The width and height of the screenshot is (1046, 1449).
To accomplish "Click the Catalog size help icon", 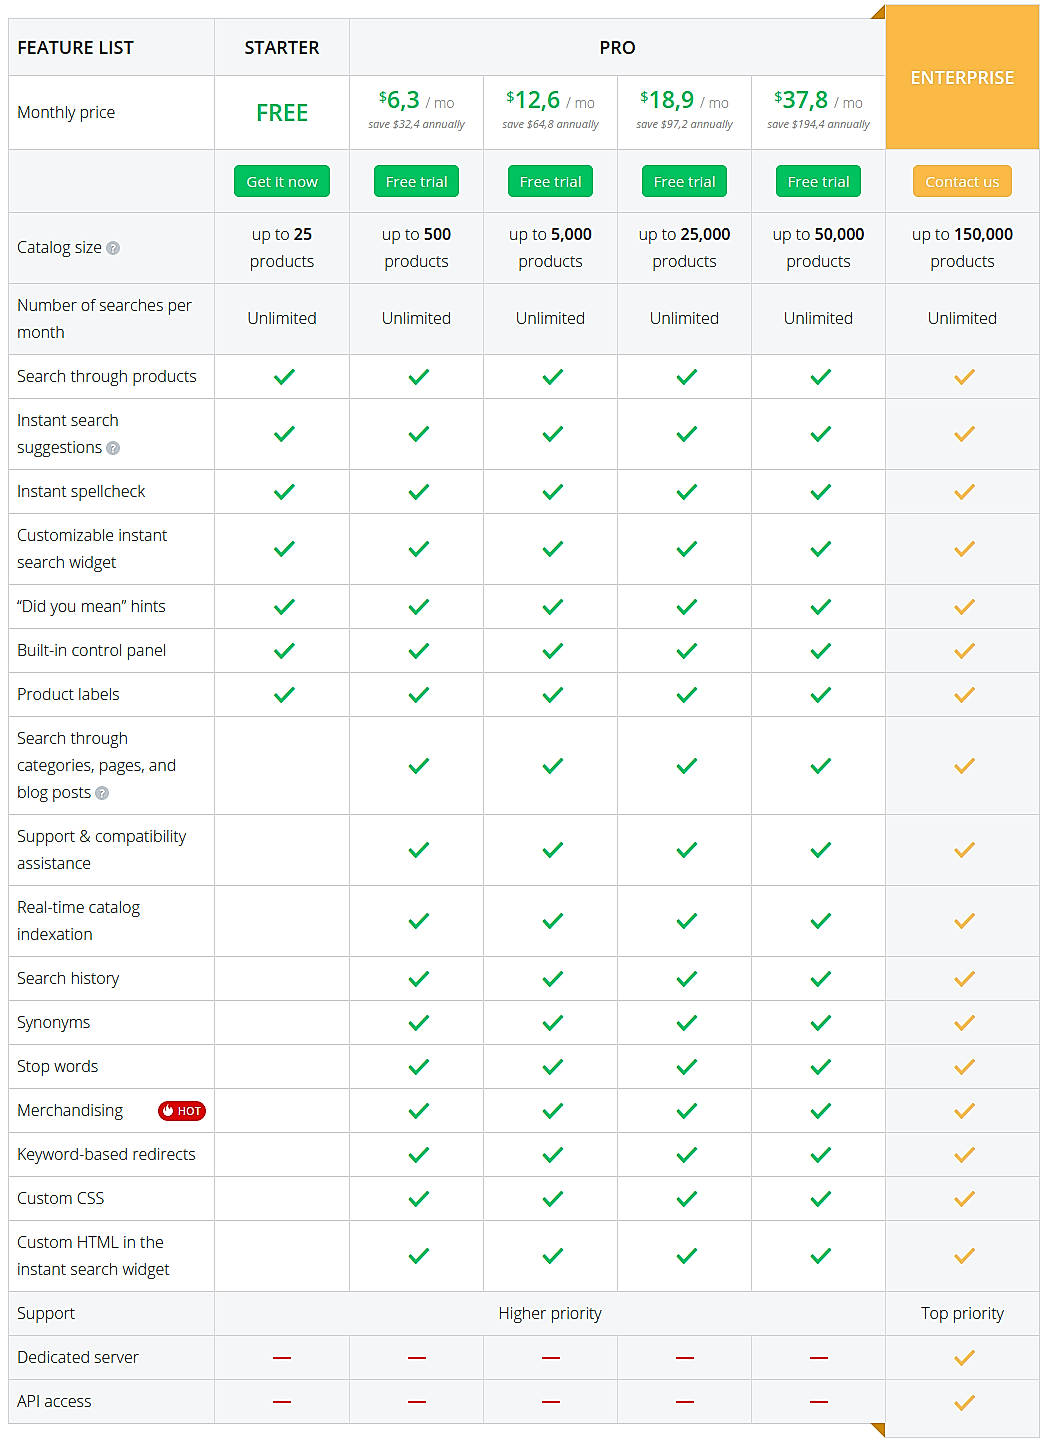I will 110,248.
